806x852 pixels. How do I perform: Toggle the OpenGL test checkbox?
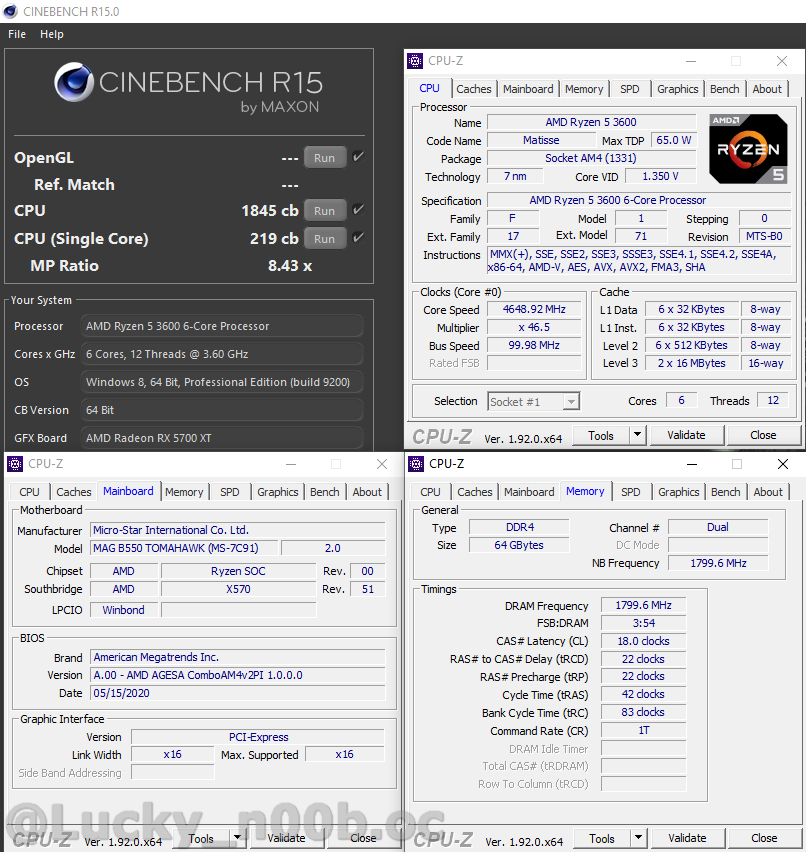pos(358,157)
